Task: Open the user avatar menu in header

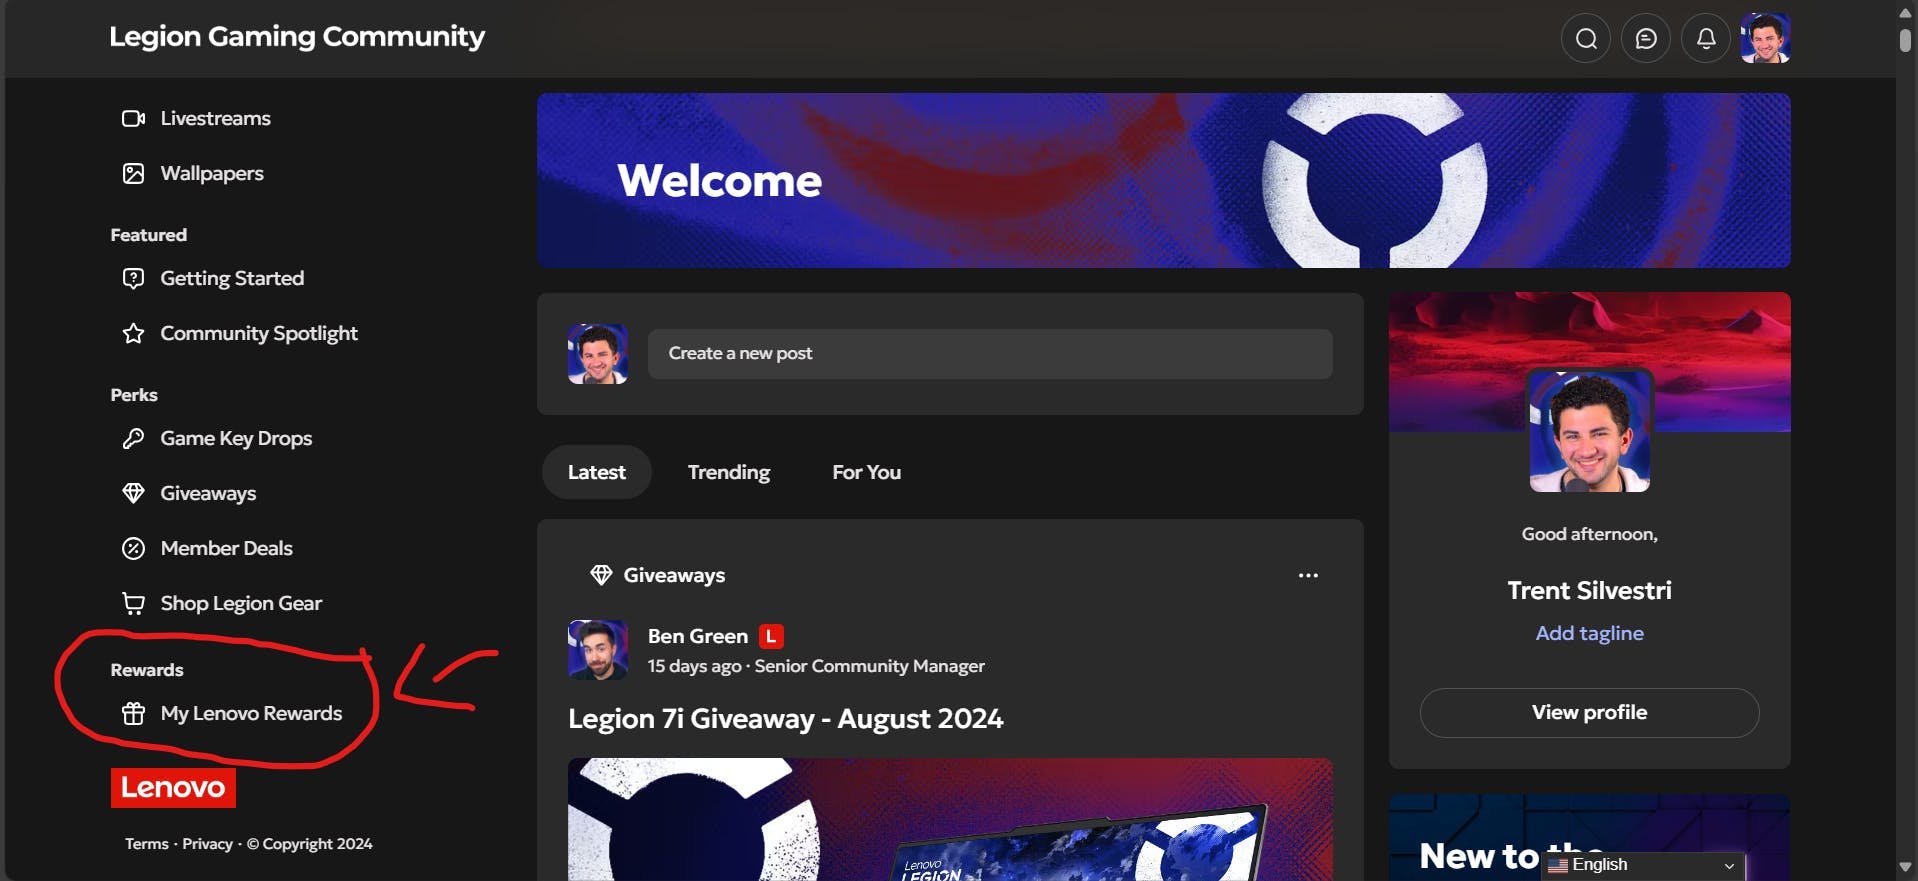Action: (1766, 39)
